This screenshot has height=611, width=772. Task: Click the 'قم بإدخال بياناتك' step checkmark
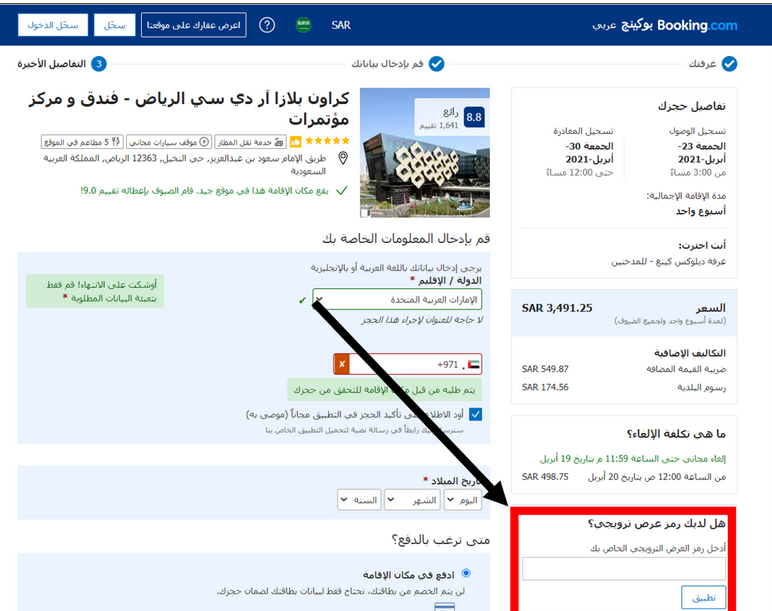436,64
